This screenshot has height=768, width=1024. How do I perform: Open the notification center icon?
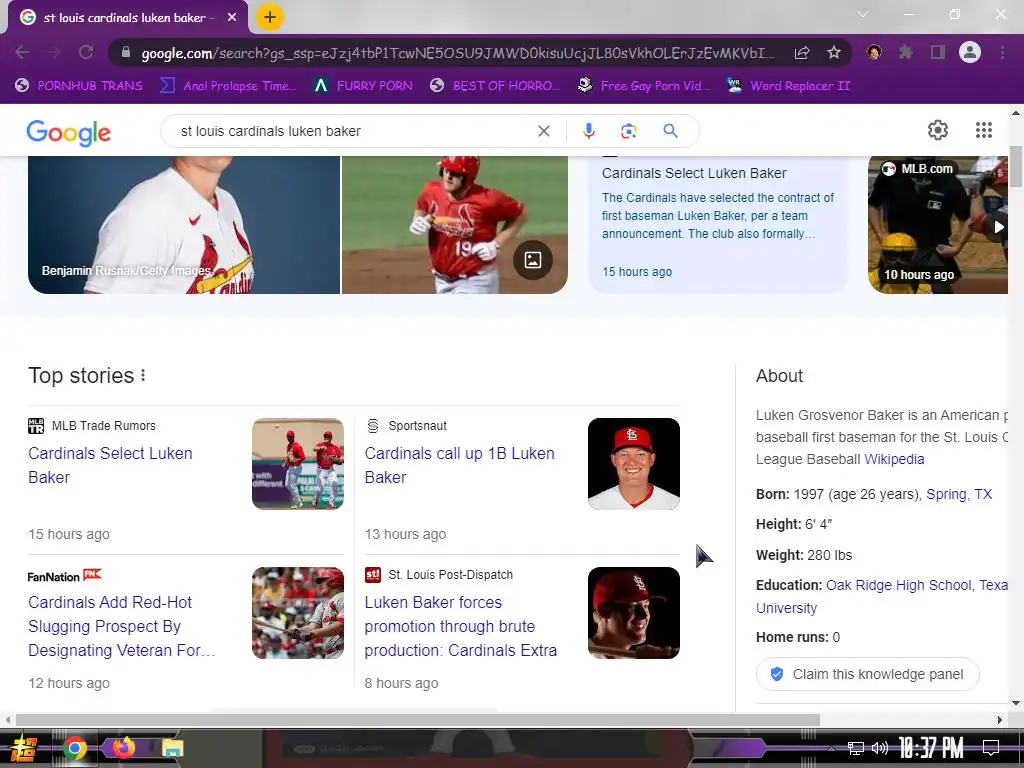pyautogui.click(x=991, y=748)
